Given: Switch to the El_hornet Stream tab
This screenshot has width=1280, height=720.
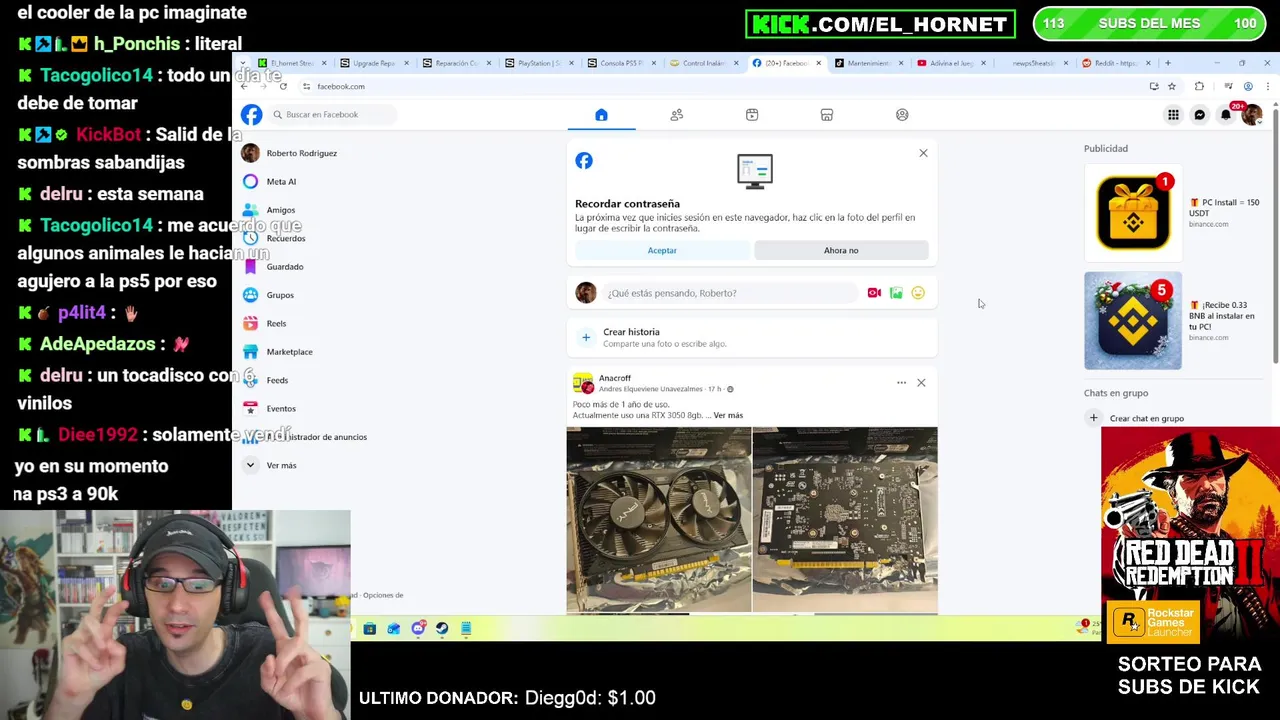Looking at the screenshot, I should (x=291, y=63).
